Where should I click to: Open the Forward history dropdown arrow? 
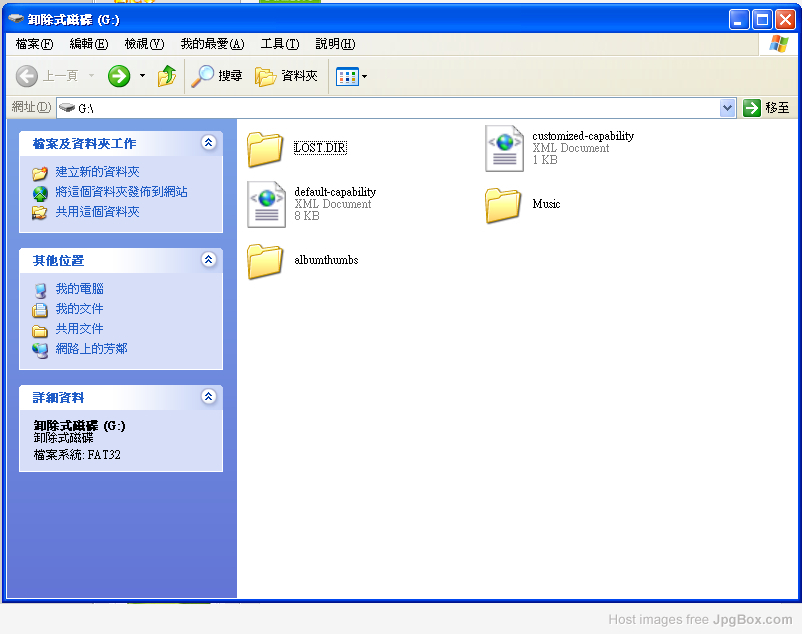(x=142, y=76)
